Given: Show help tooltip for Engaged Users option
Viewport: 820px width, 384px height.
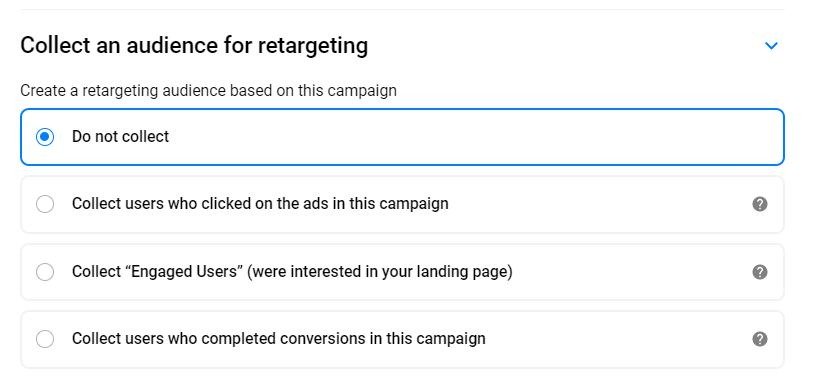Looking at the screenshot, I should pos(759,272).
